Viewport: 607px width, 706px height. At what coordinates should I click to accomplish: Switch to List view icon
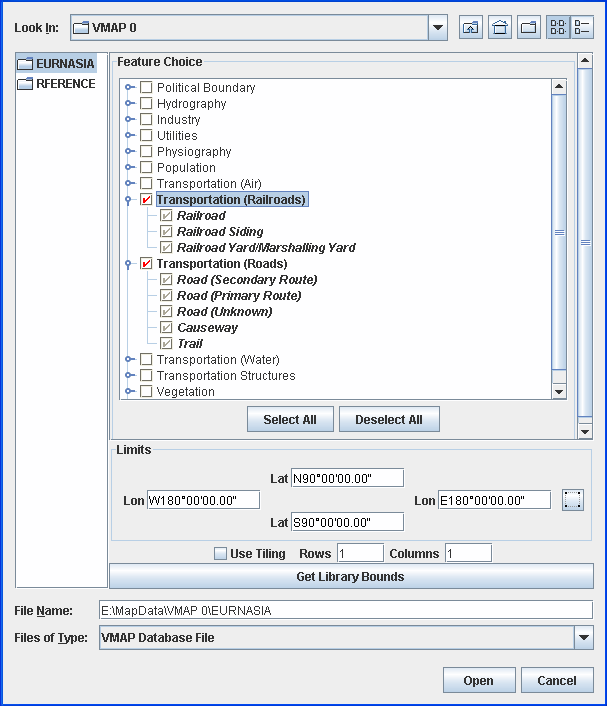[558, 28]
